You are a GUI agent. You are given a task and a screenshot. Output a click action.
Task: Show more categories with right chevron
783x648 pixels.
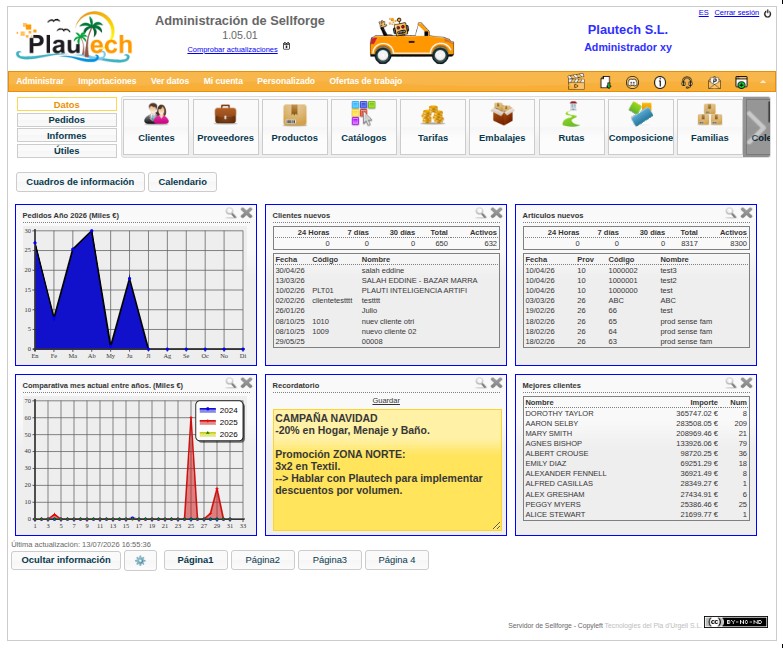(757, 127)
